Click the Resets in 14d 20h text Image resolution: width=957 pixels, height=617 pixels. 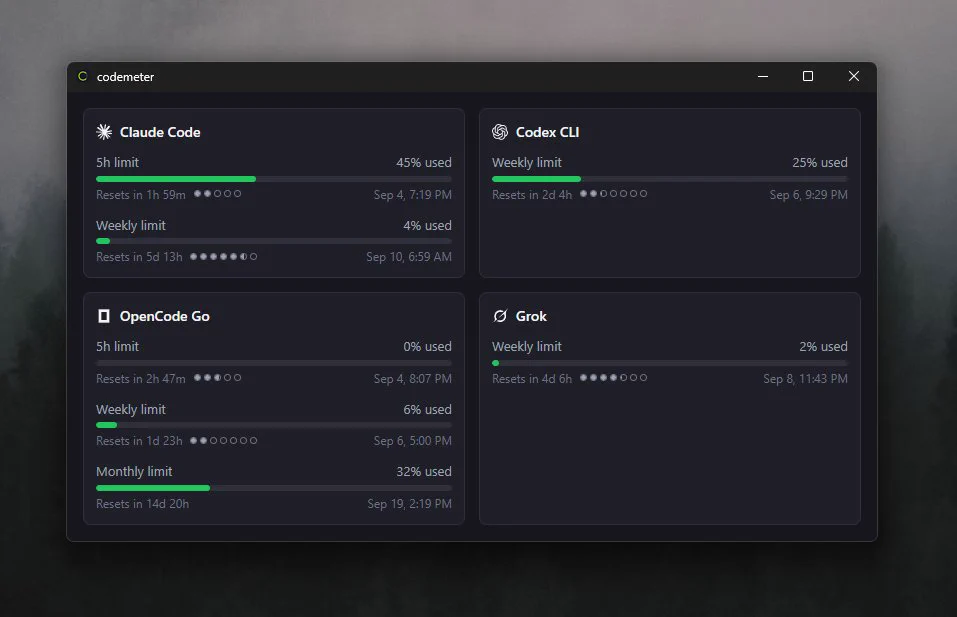142,503
